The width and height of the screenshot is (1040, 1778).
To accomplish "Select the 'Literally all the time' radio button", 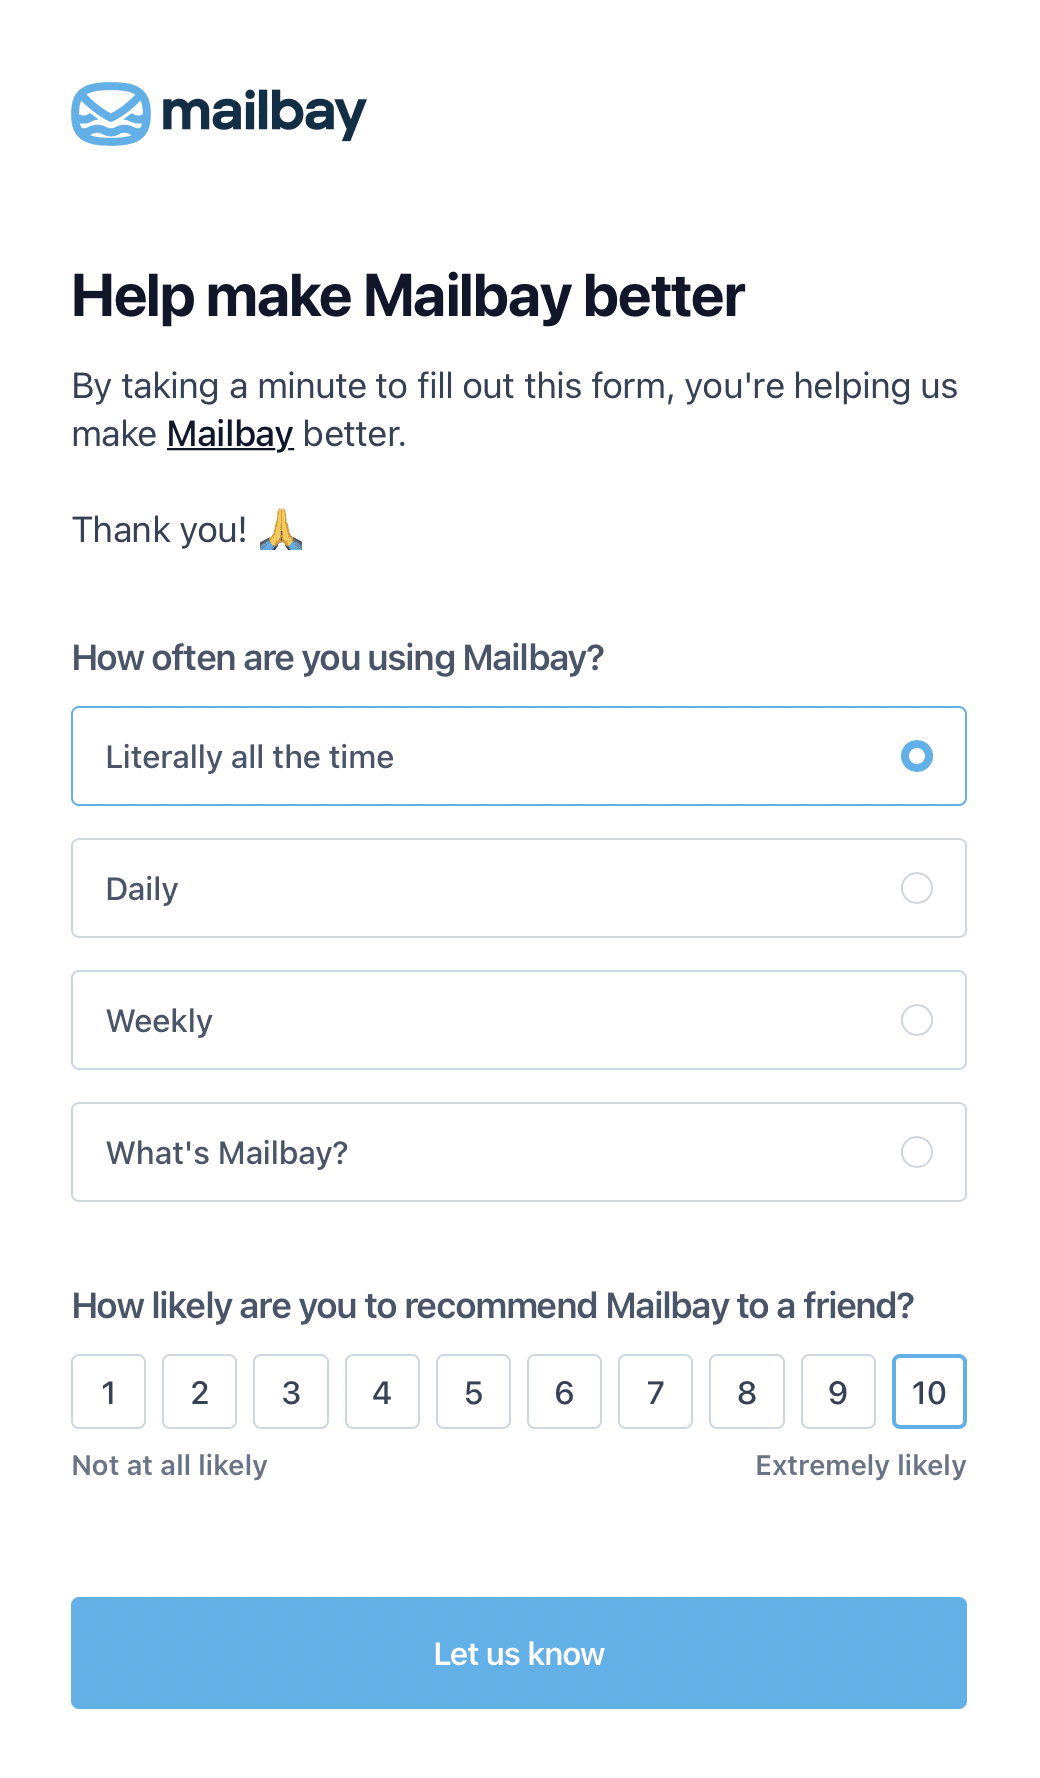I will [x=916, y=756].
